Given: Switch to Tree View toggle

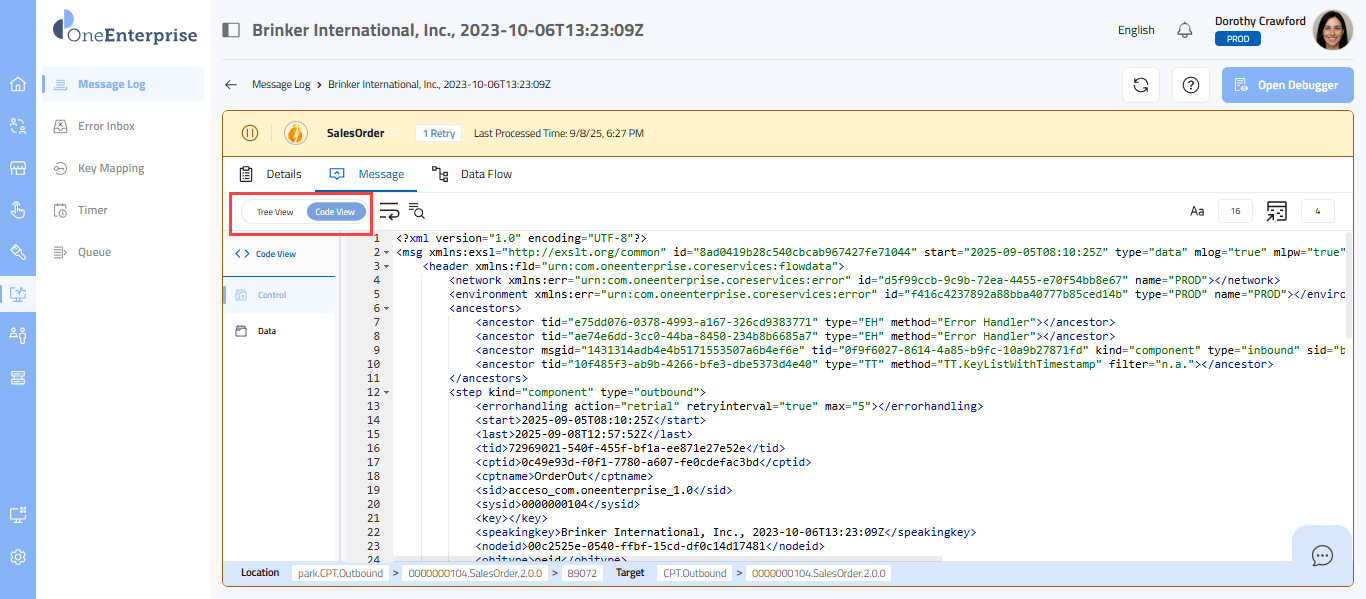Looking at the screenshot, I should (275, 212).
